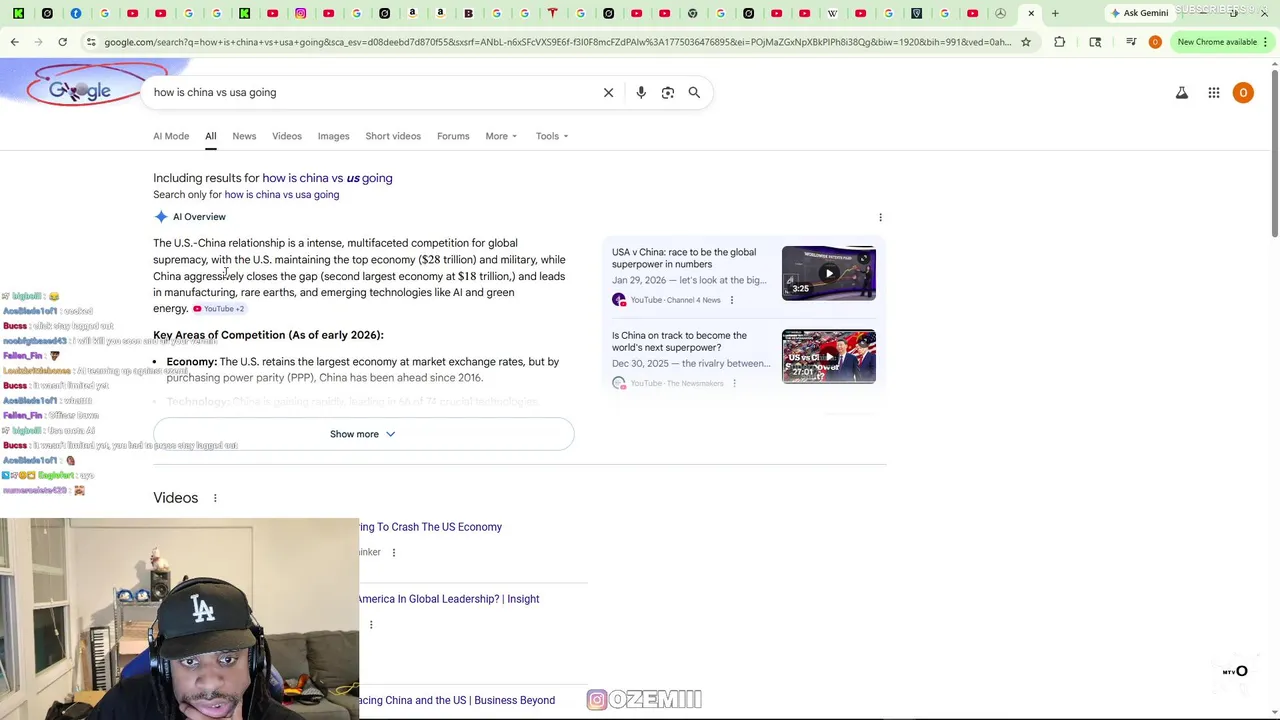Image resolution: width=1280 pixels, height=720 pixels.
Task: Click suggested query 'how is china vs us going'
Action: point(327,178)
